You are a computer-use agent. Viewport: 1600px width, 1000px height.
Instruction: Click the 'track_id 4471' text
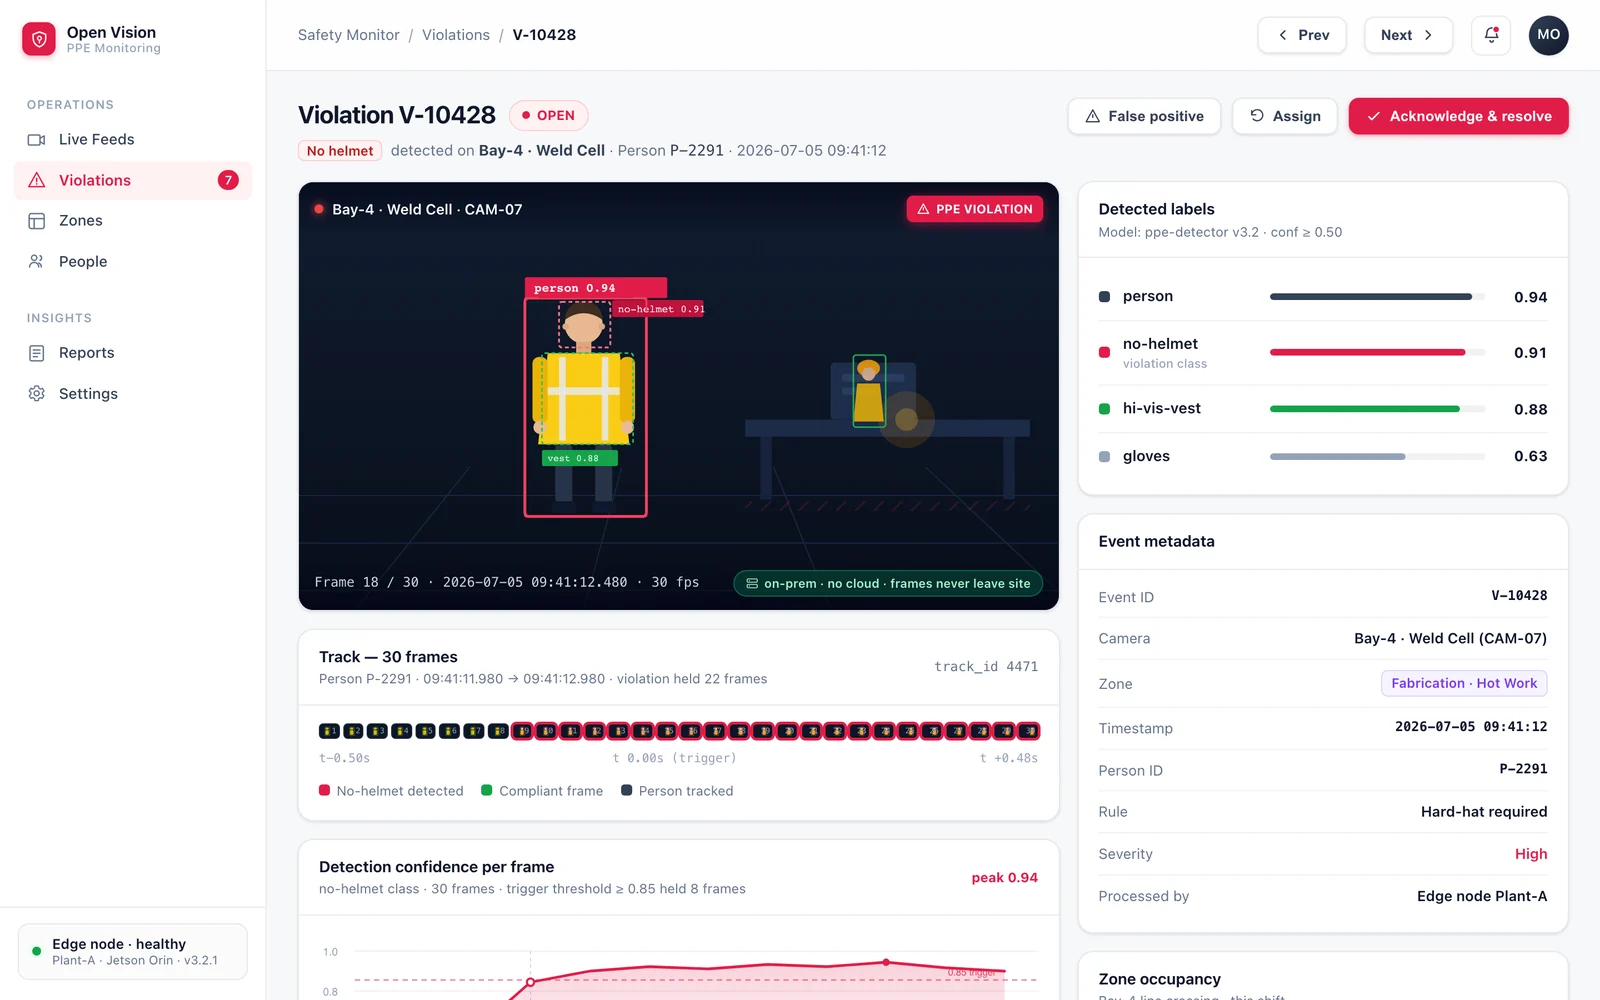pos(986,666)
